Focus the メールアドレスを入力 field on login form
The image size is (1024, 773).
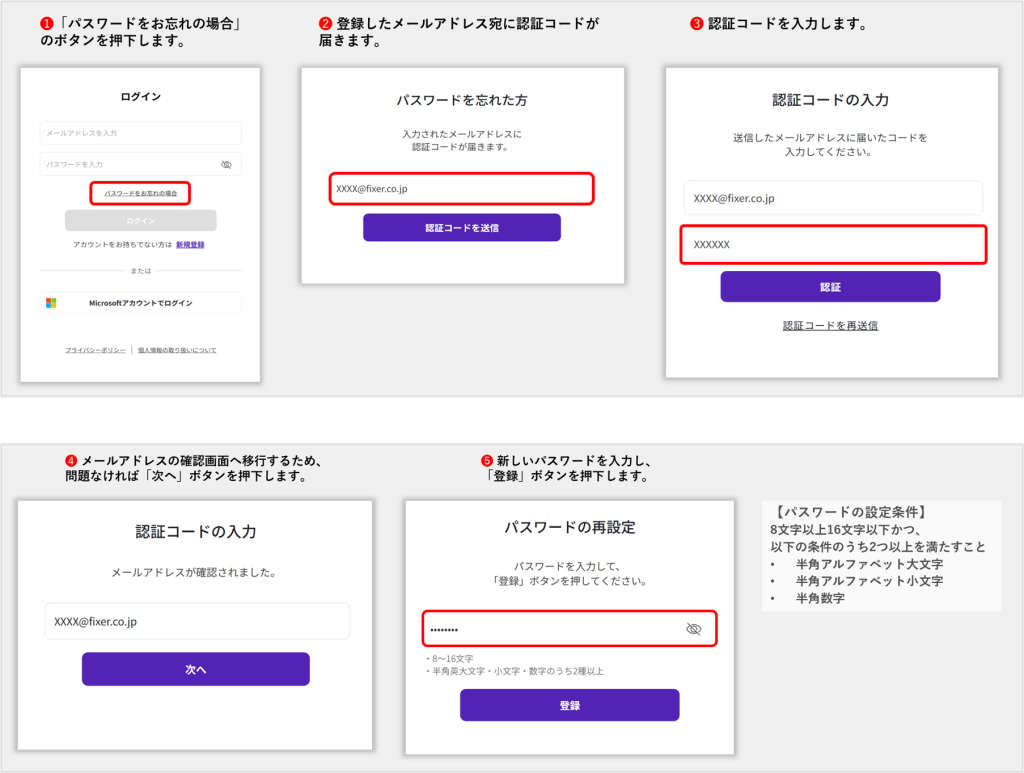pyautogui.click(x=140, y=133)
